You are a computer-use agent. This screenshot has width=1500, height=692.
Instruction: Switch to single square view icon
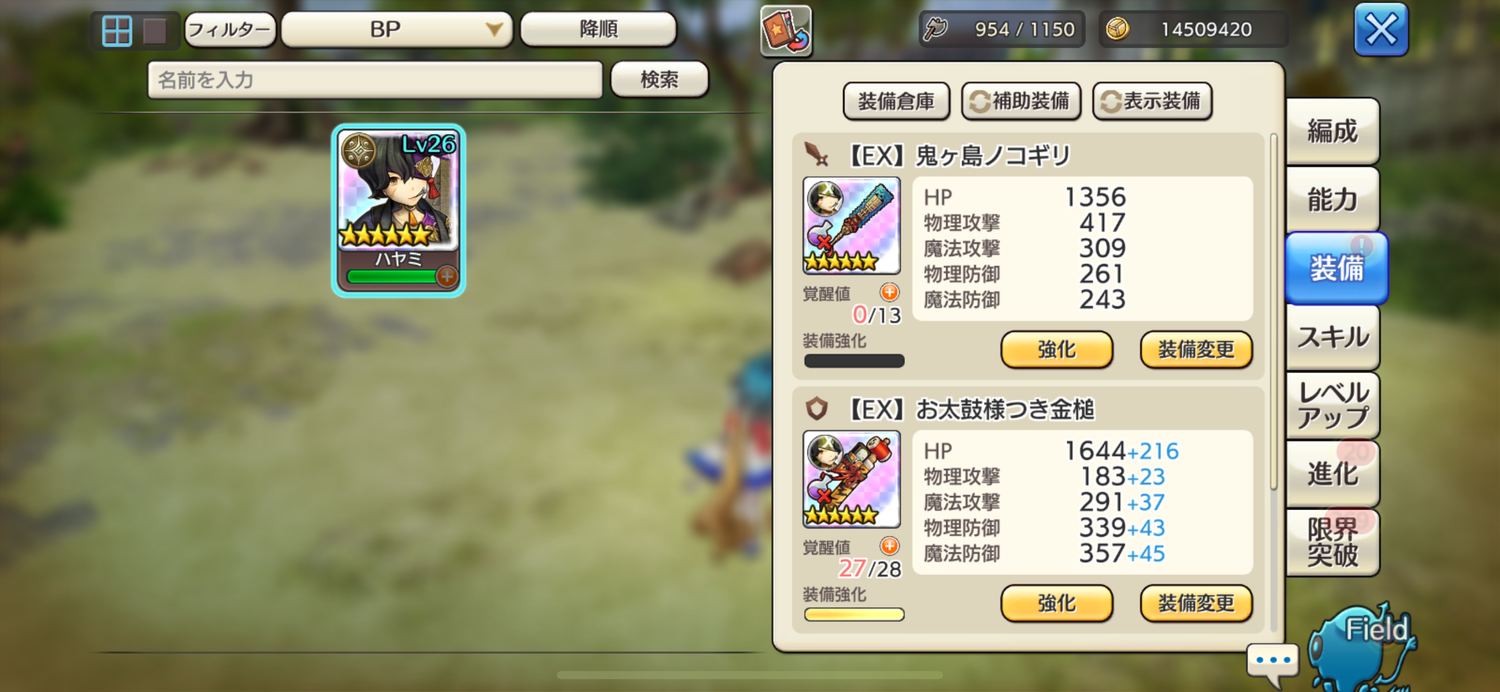point(155,31)
